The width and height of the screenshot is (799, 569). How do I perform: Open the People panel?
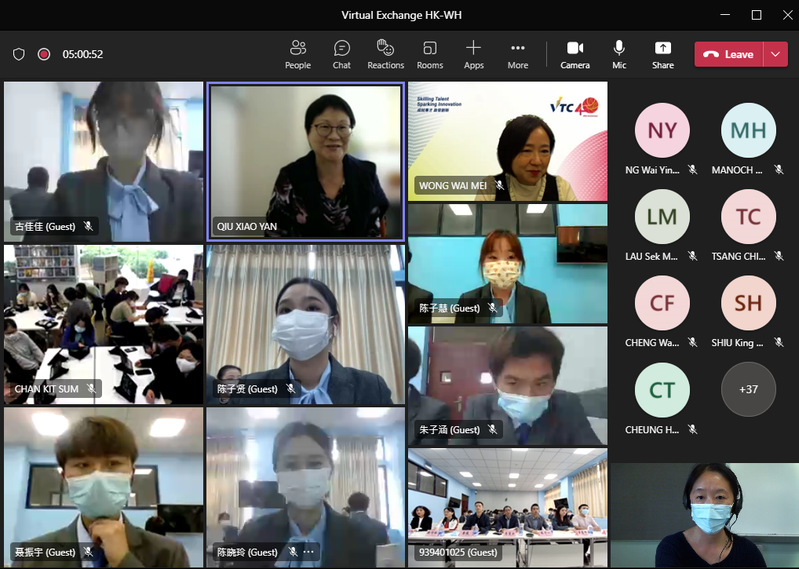[297, 54]
